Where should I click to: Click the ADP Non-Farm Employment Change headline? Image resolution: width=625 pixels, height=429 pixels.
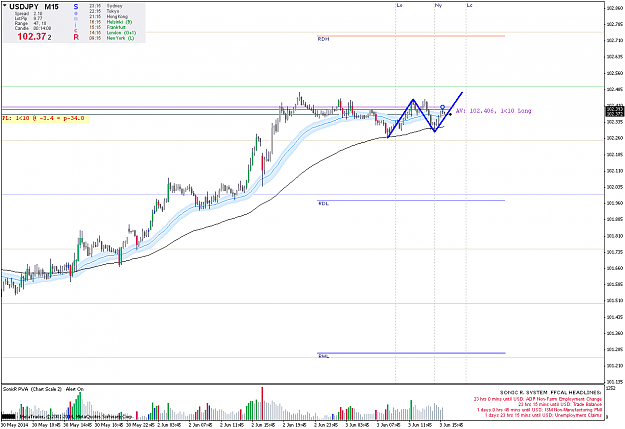(x=537, y=399)
